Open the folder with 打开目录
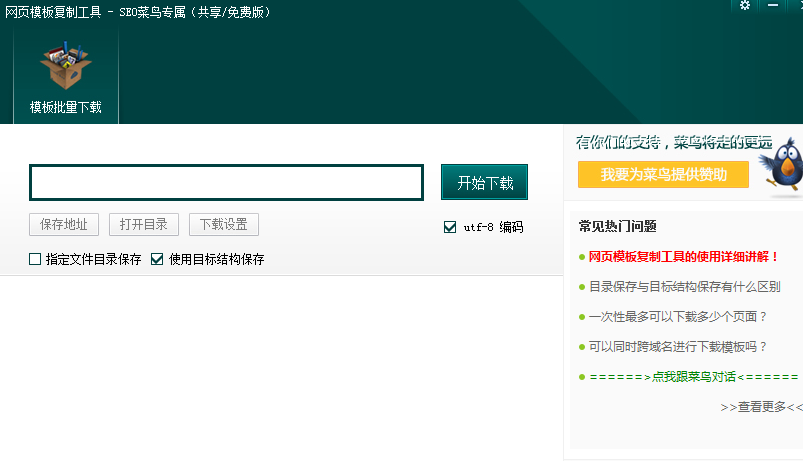Image resolution: width=803 pixels, height=461 pixels. tap(144, 224)
